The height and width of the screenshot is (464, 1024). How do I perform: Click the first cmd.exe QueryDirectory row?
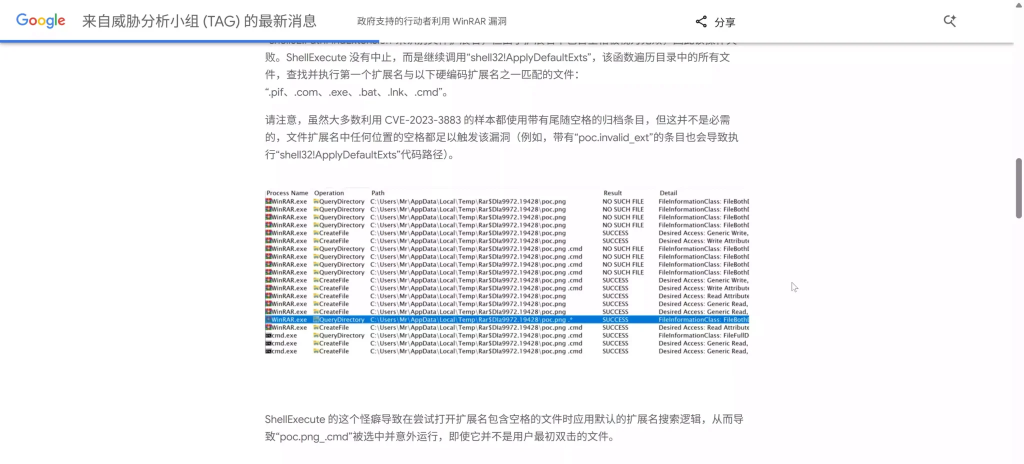tap(507, 335)
